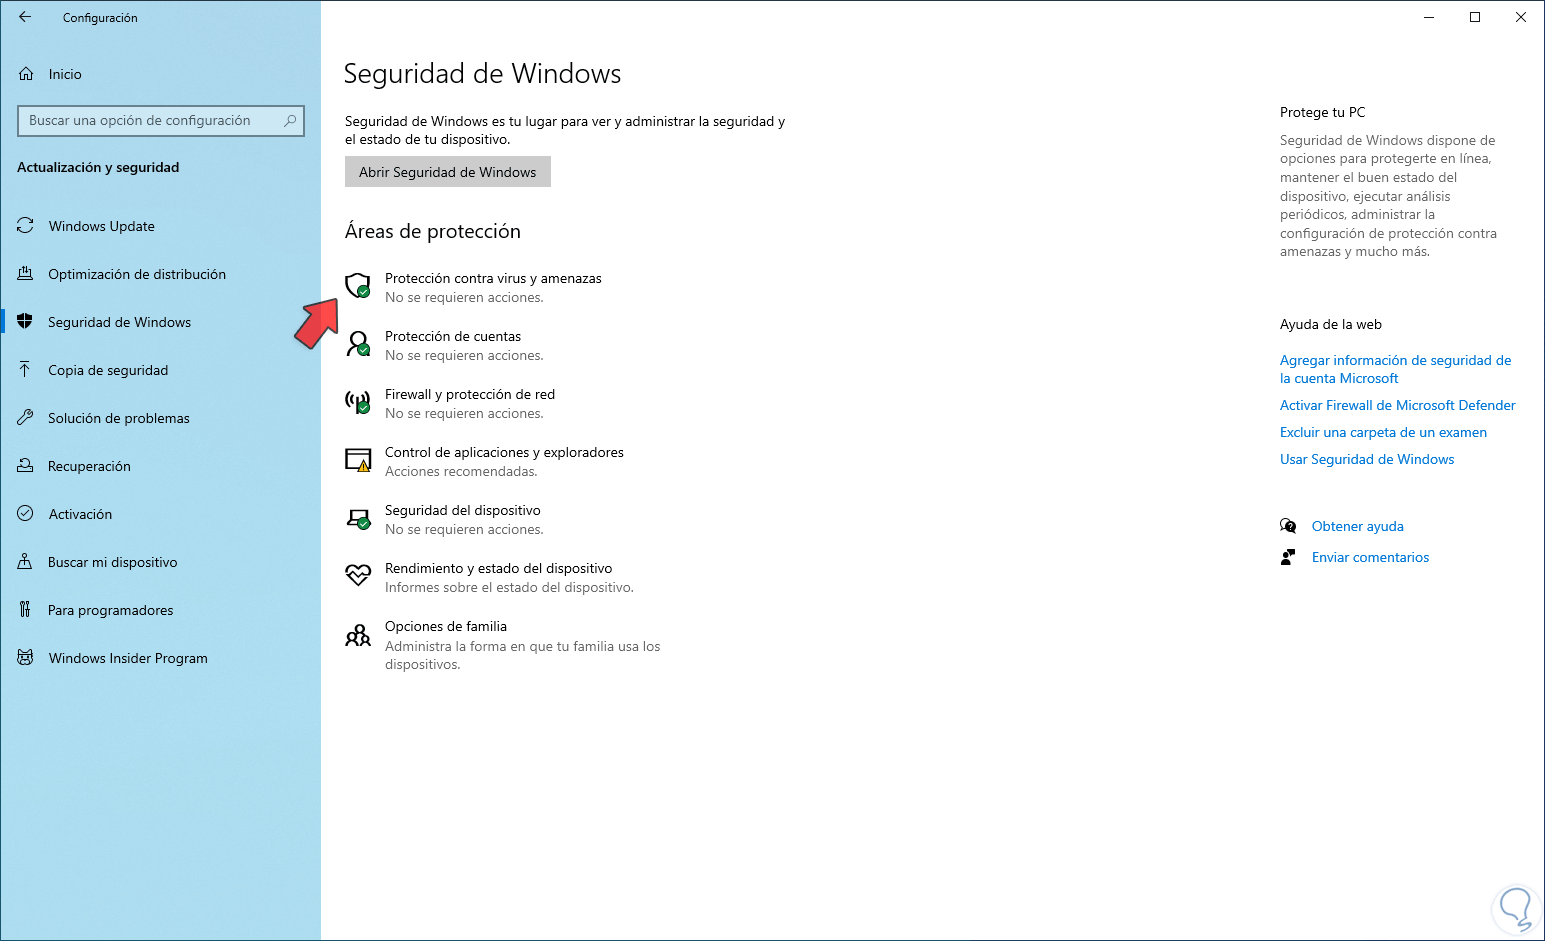
Task: Click the account protection person icon
Action: (x=358, y=344)
